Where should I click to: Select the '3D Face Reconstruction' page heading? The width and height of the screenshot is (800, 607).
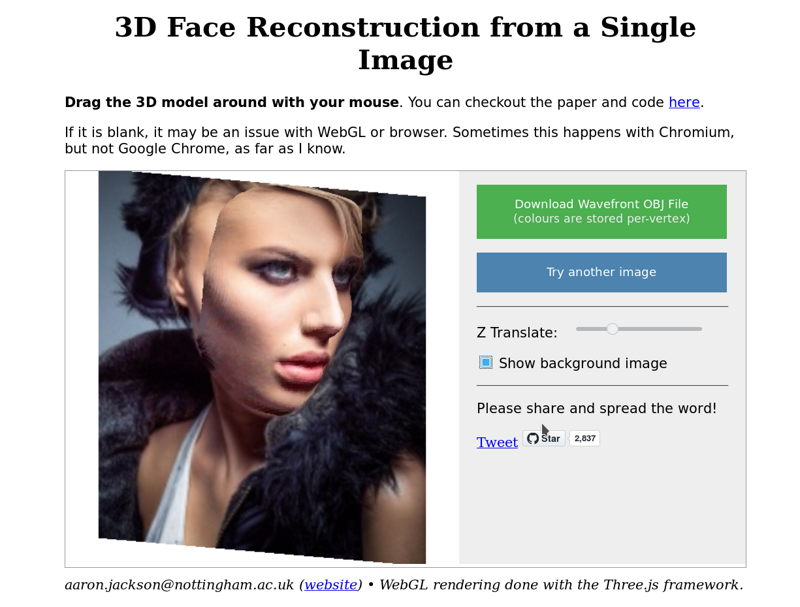[405, 43]
